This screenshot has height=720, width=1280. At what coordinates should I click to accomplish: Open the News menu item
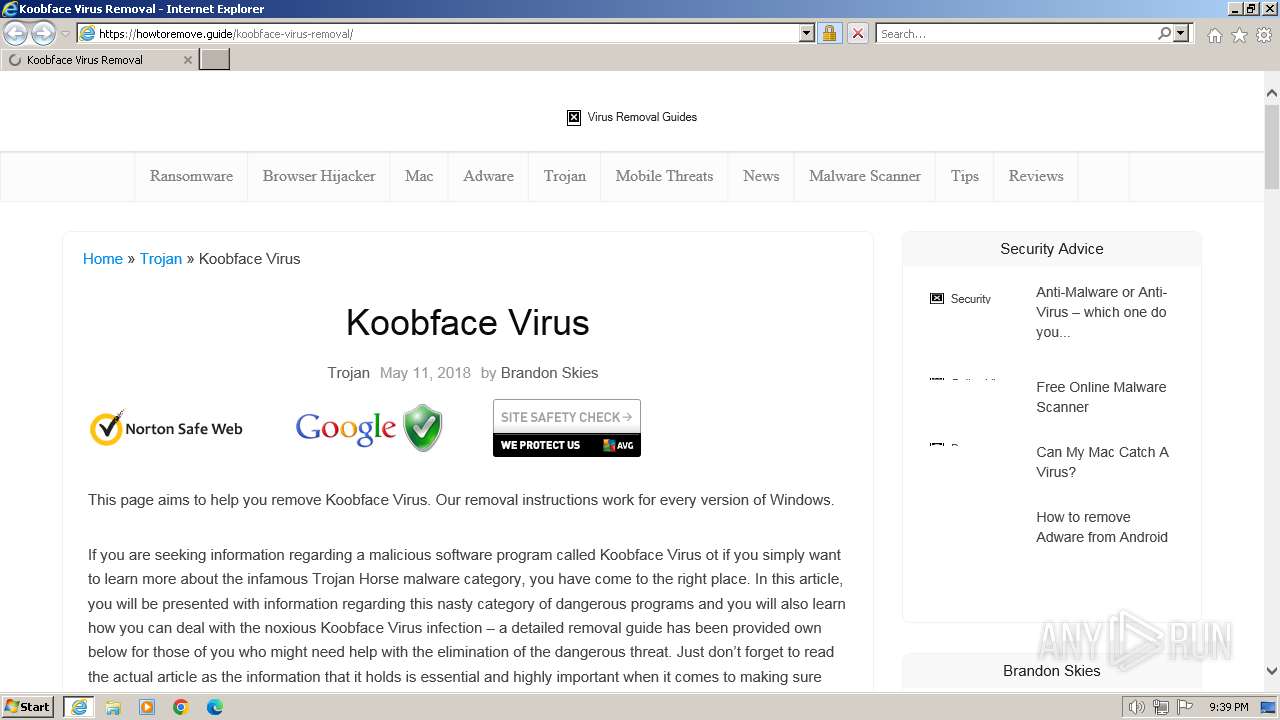point(761,176)
